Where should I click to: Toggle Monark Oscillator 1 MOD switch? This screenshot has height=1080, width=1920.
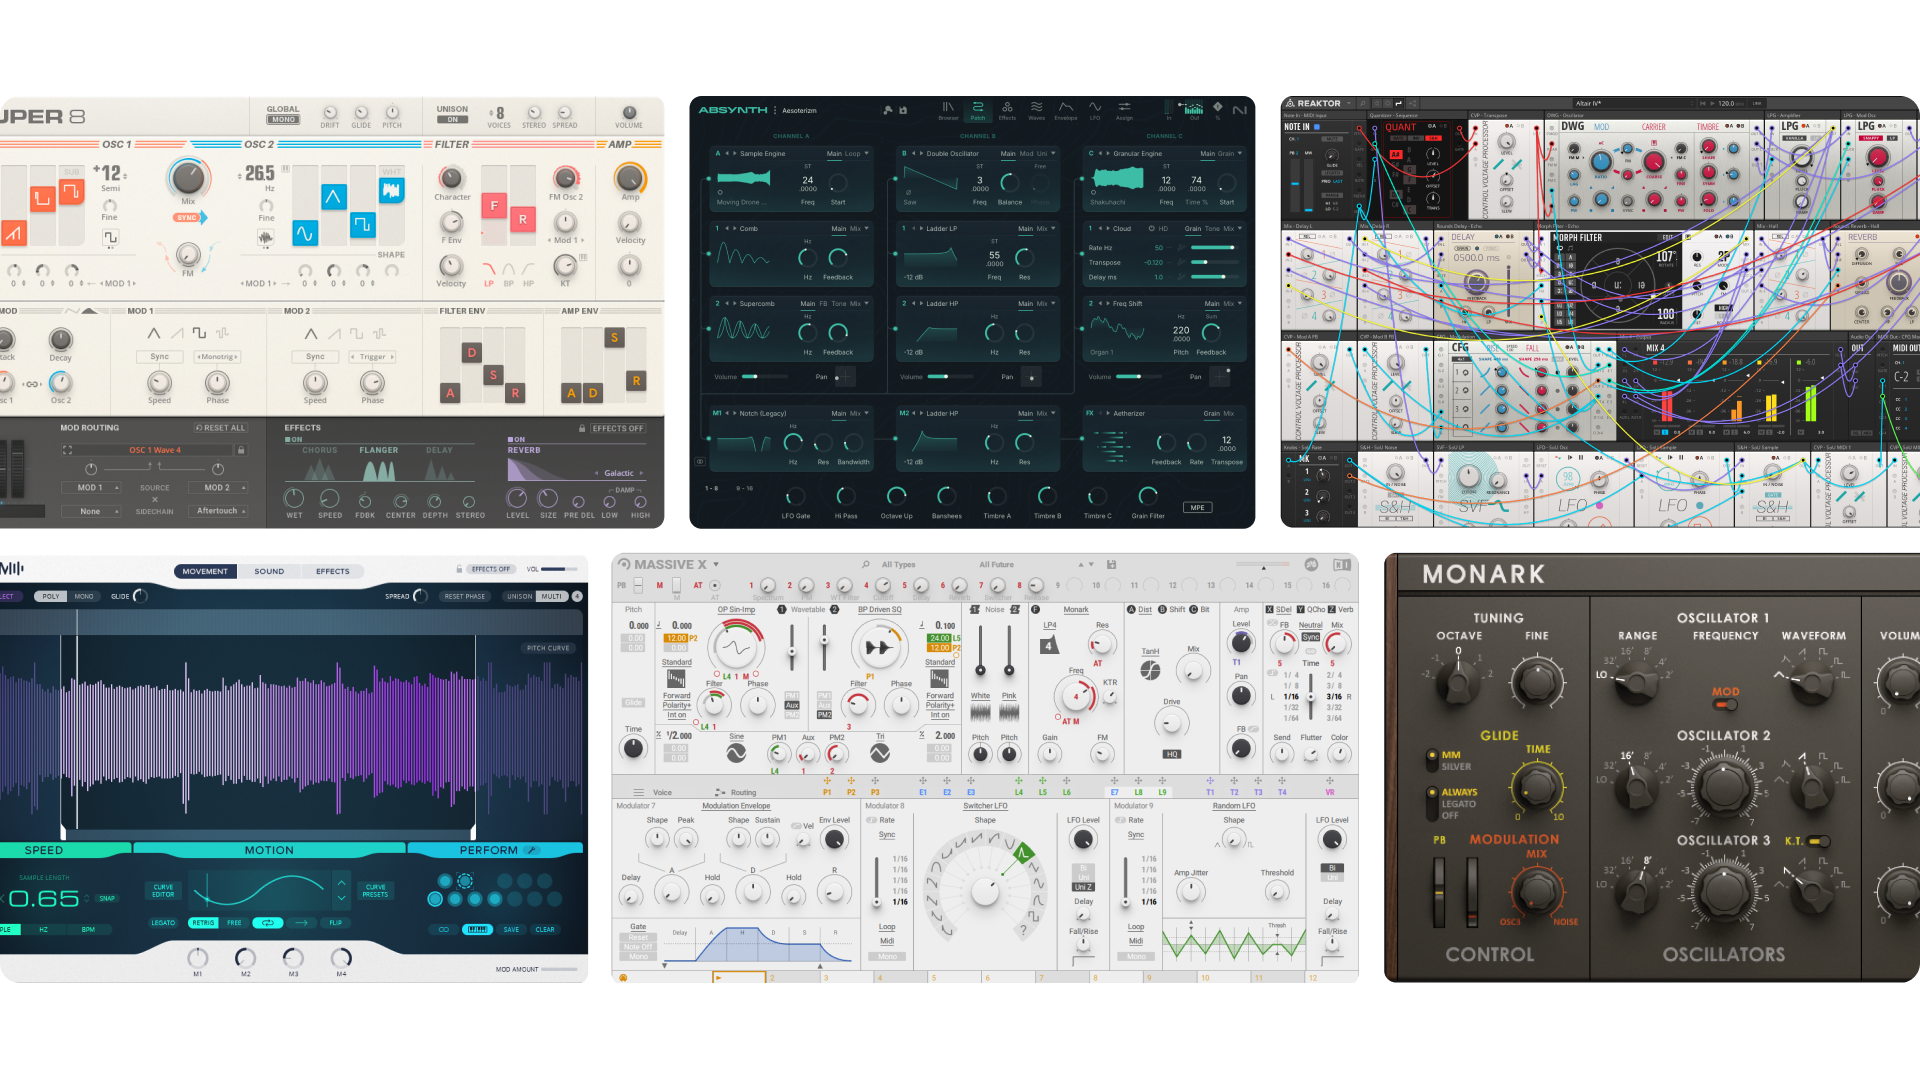click(x=1725, y=704)
